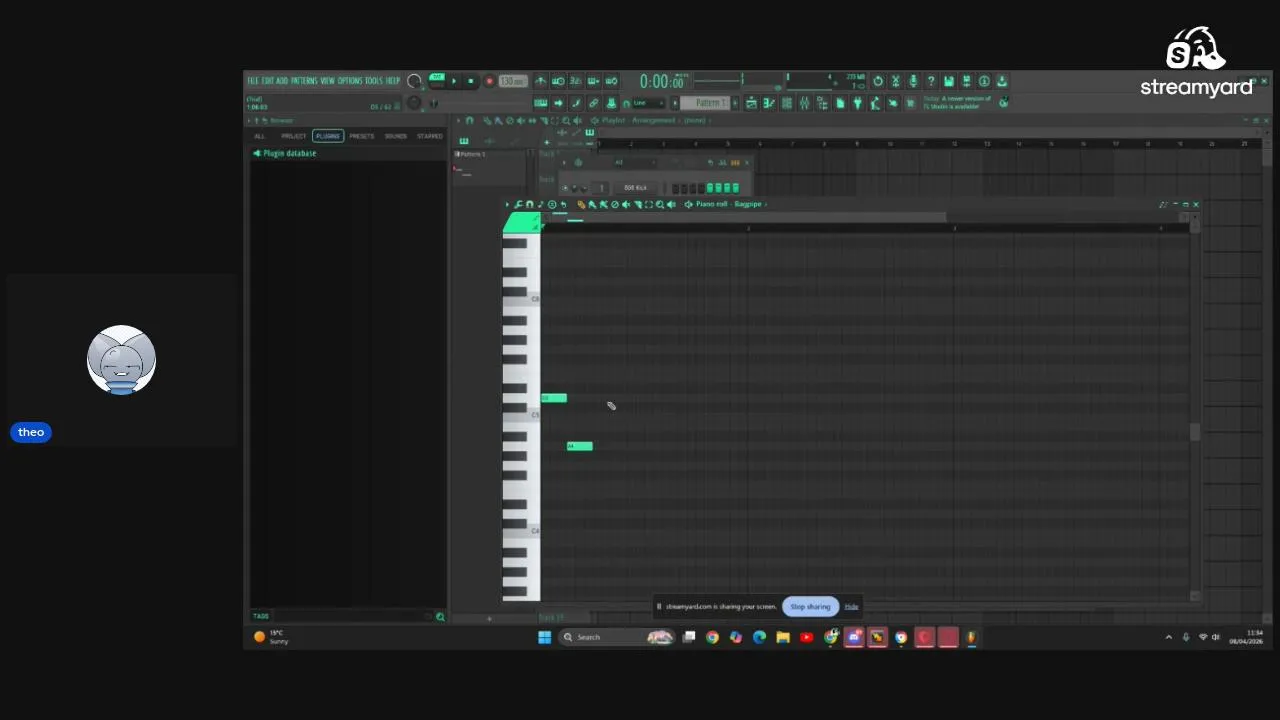Show hidden system tray icons
The height and width of the screenshot is (720, 1280).
1168,637
